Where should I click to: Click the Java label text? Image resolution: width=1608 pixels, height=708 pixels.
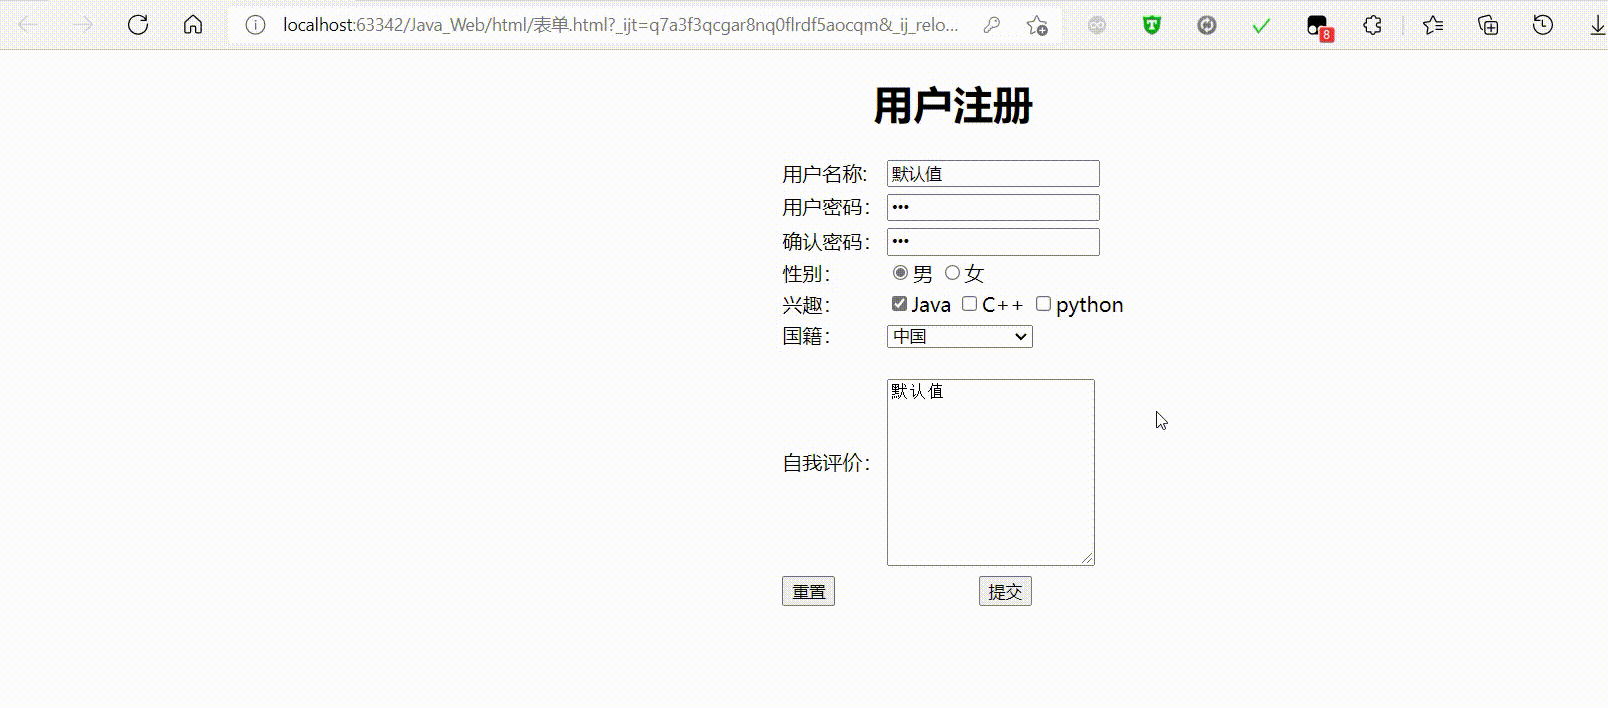tap(931, 305)
